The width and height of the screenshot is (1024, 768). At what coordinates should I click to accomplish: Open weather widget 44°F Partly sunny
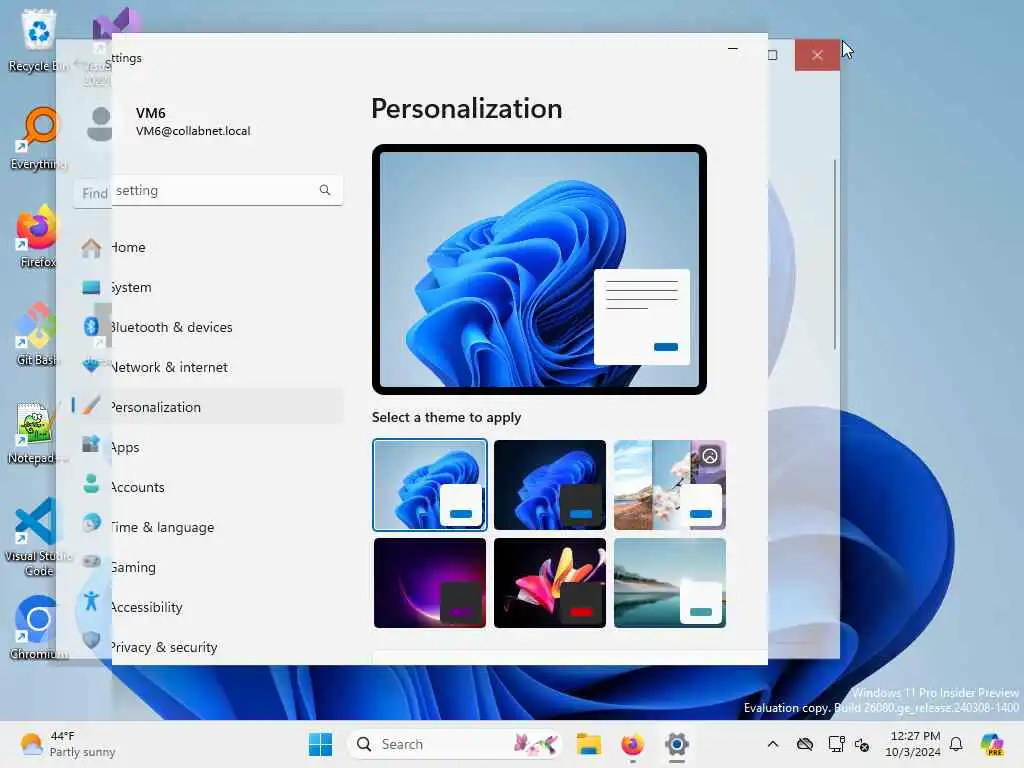click(67, 744)
